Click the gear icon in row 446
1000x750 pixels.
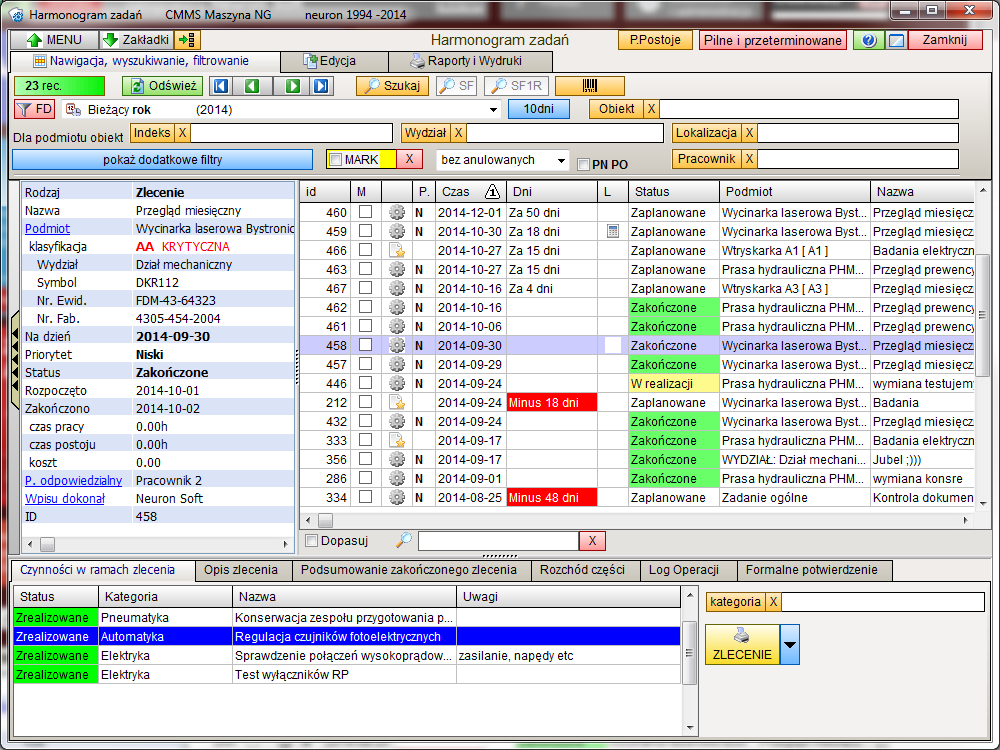[397, 383]
